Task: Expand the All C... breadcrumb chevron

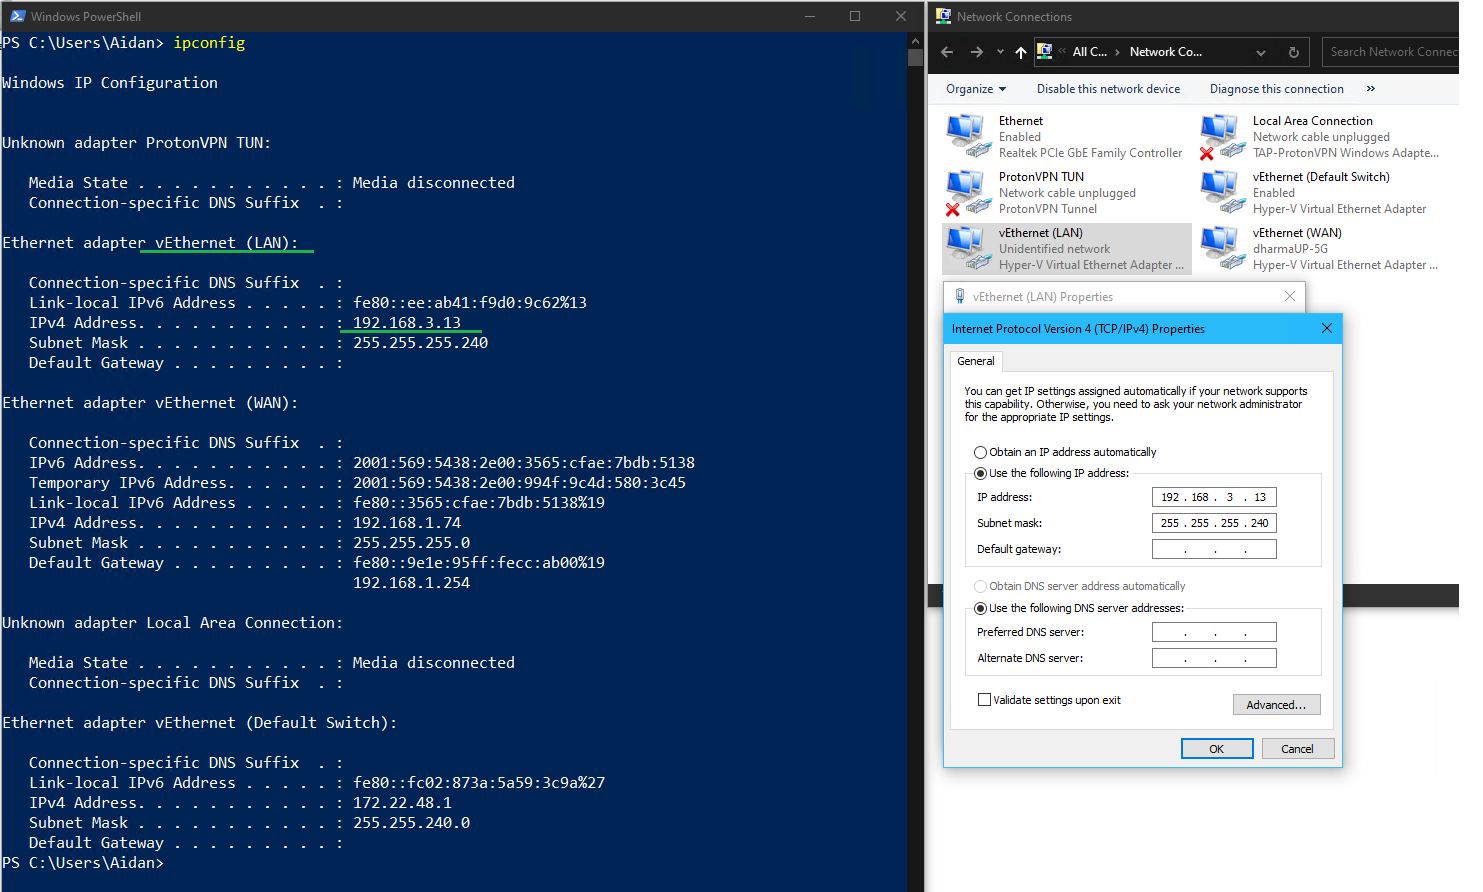Action: (x=1117, y=52)
